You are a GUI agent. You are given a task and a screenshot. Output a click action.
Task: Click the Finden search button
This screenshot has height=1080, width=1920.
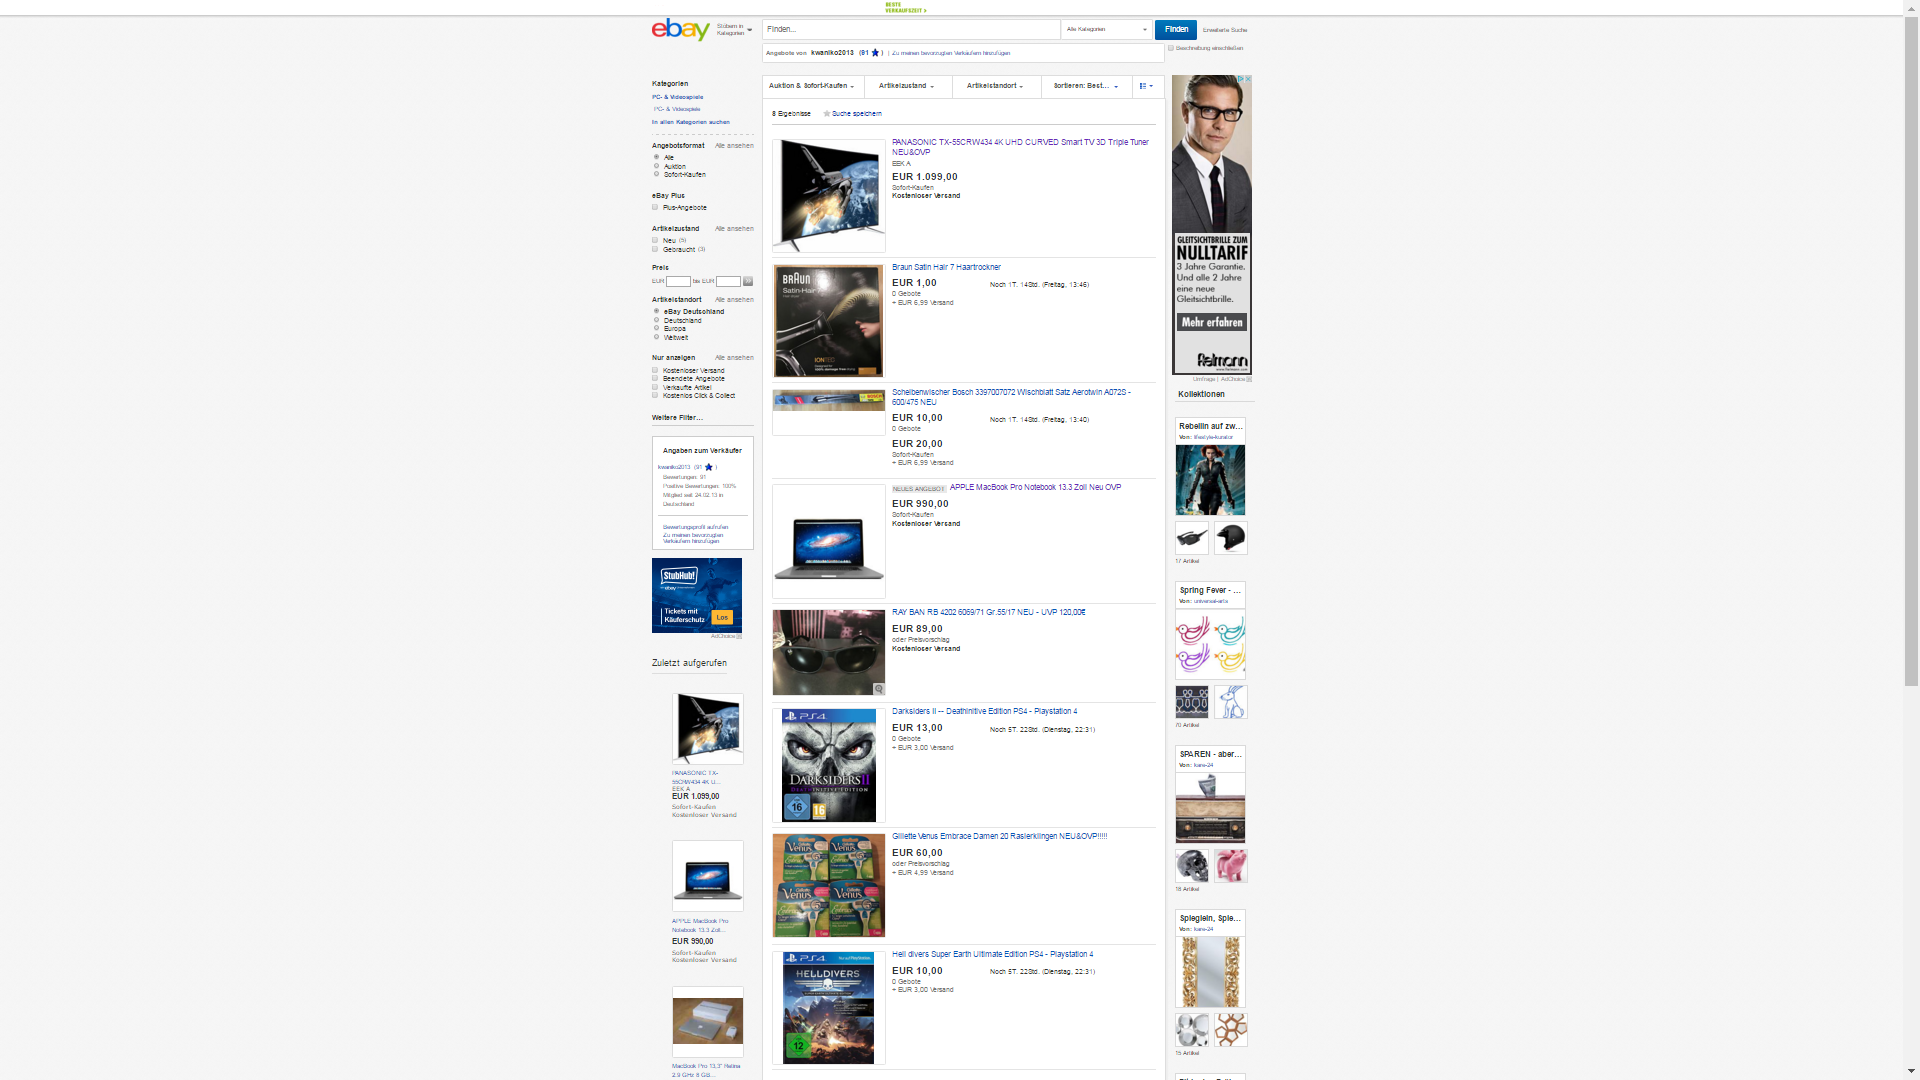[x=1176, y=29]
